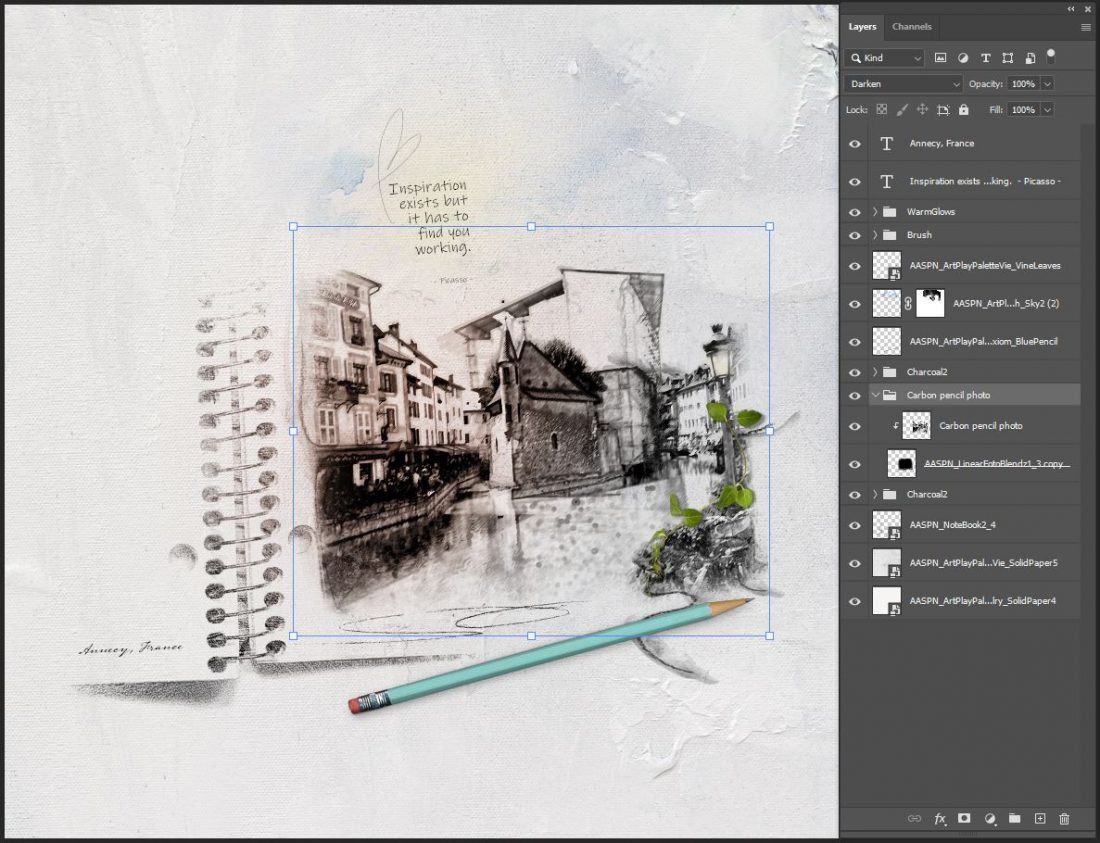Viewport: 1100px width, 843px height.
Task: Filter layers by smart objects icon
Action: click(x=1030, y=58)
